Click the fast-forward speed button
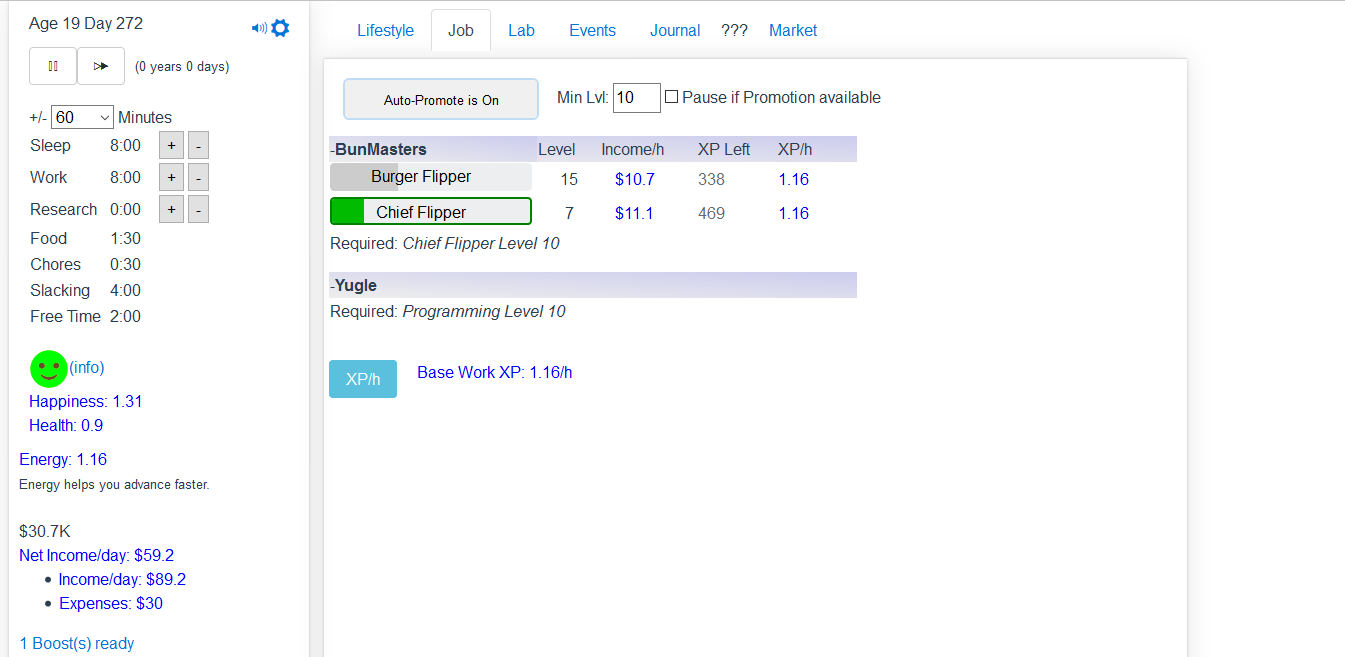1345x657 pixels. pos(101,66)
